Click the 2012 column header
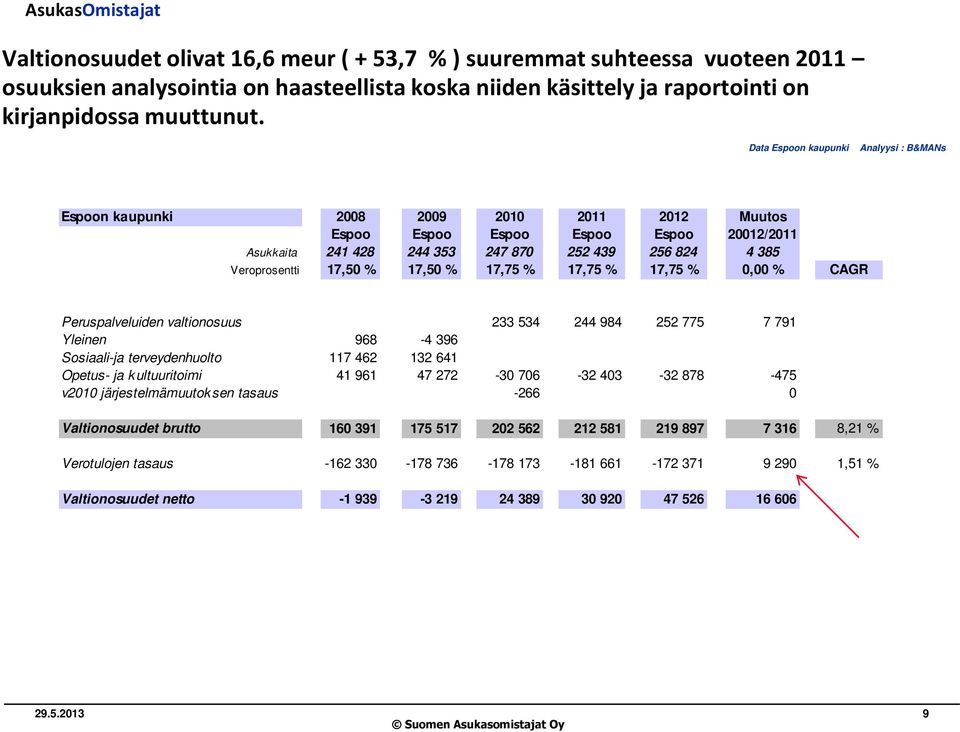This screenshot has width=960, height=732. point(673,217)
